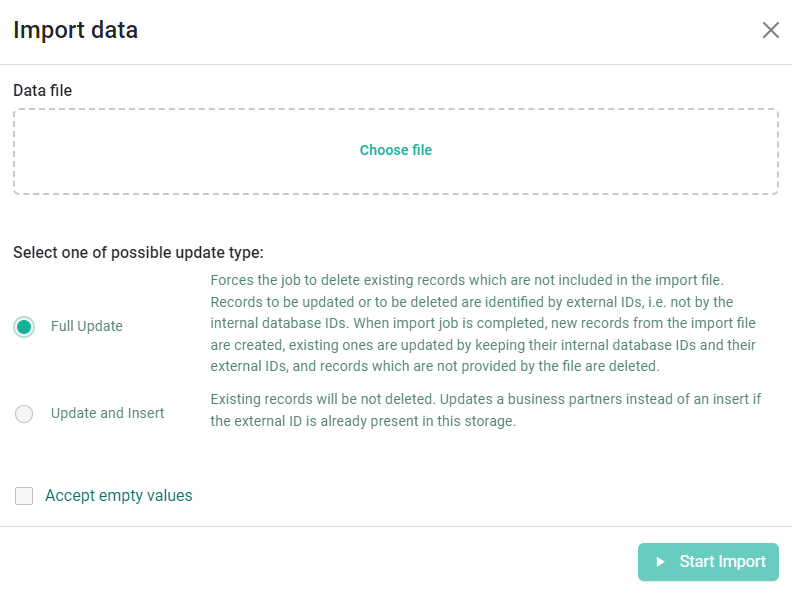Click the play triangle icon in Start Import
Screen dimensions: 792x594
coord(660,562)
